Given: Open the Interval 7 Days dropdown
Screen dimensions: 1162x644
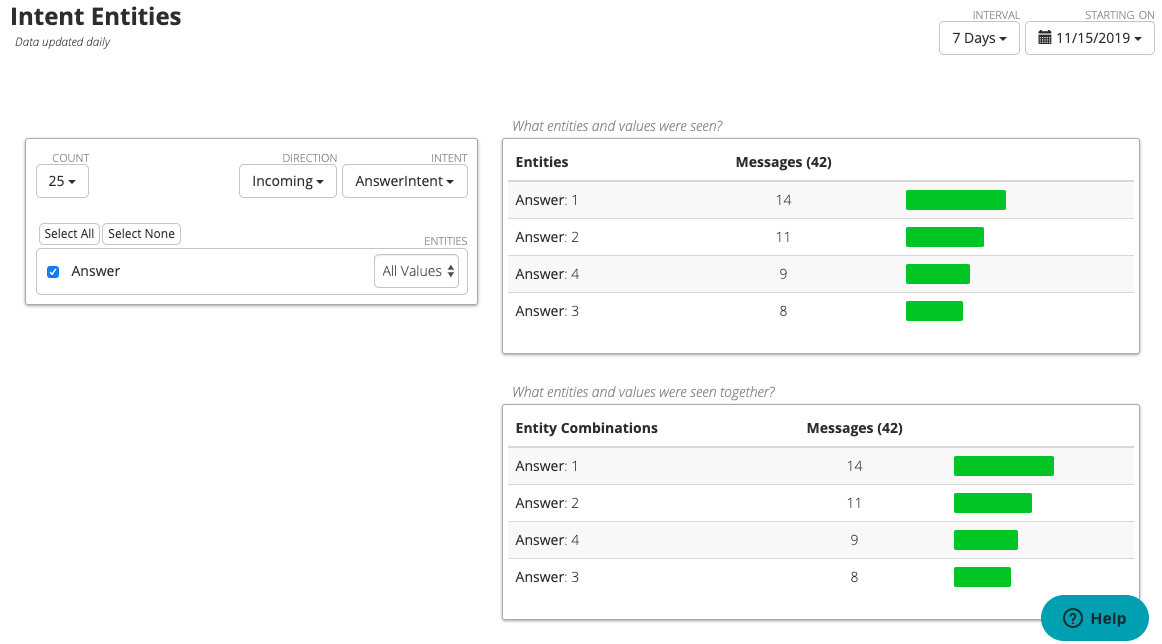Looking at the screenshot, I should [x=978, y=38].
